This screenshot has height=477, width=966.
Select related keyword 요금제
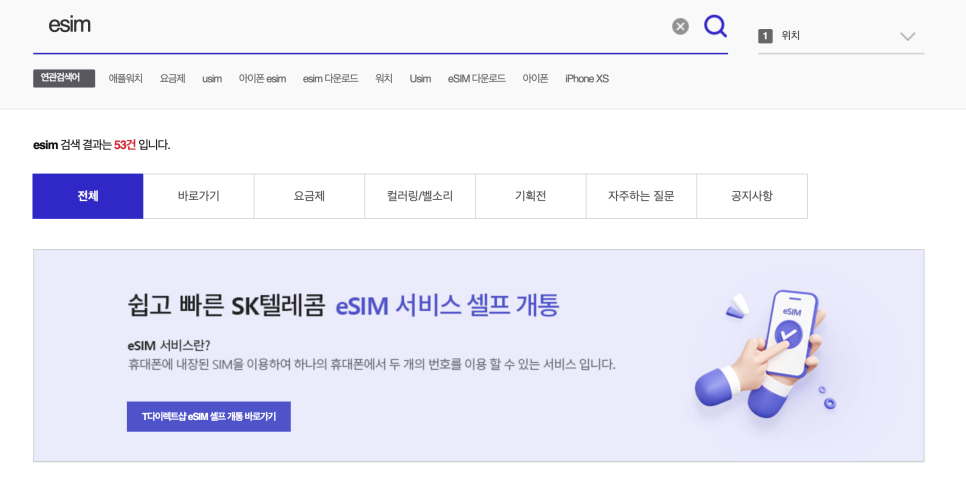pyautogui.click(x=172, y=79)
